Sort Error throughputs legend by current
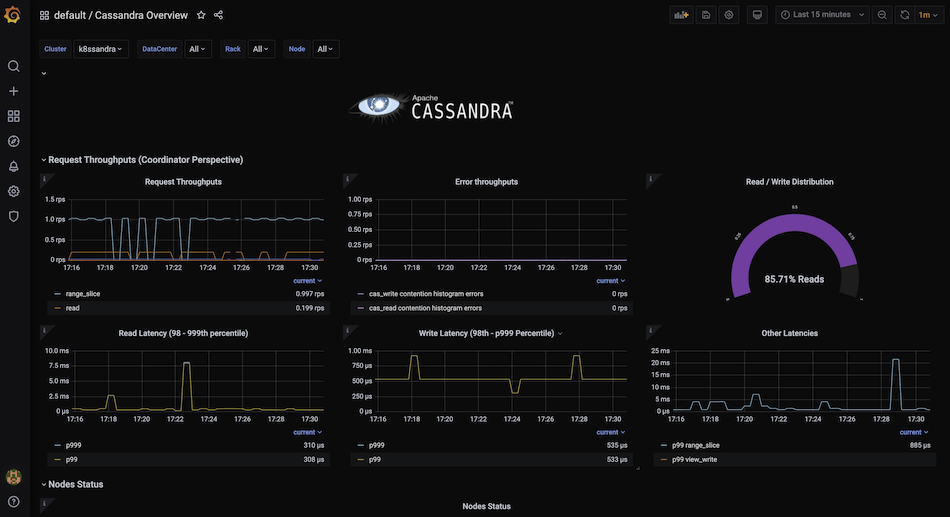Image resolution: width=950 pixels, height=517 pixels. (x=611, y=281)
